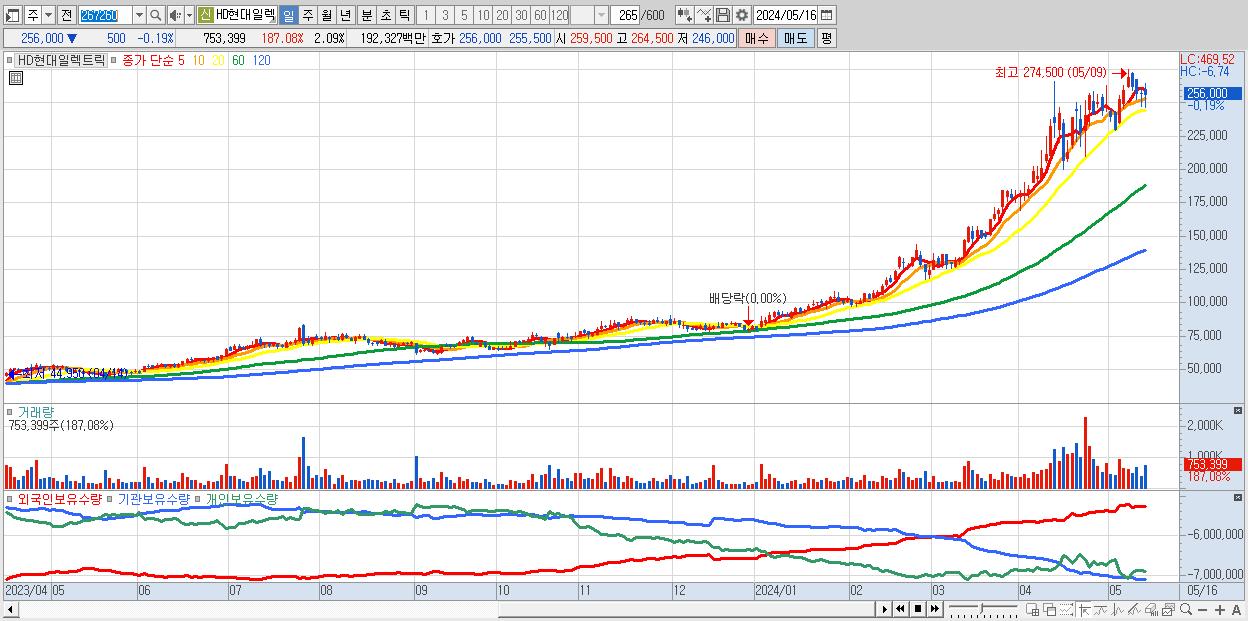1248x621 pixels.
Task: Click the HD현대일렉 stock name button
Action: pyautogui.click(x=246, y=15)
